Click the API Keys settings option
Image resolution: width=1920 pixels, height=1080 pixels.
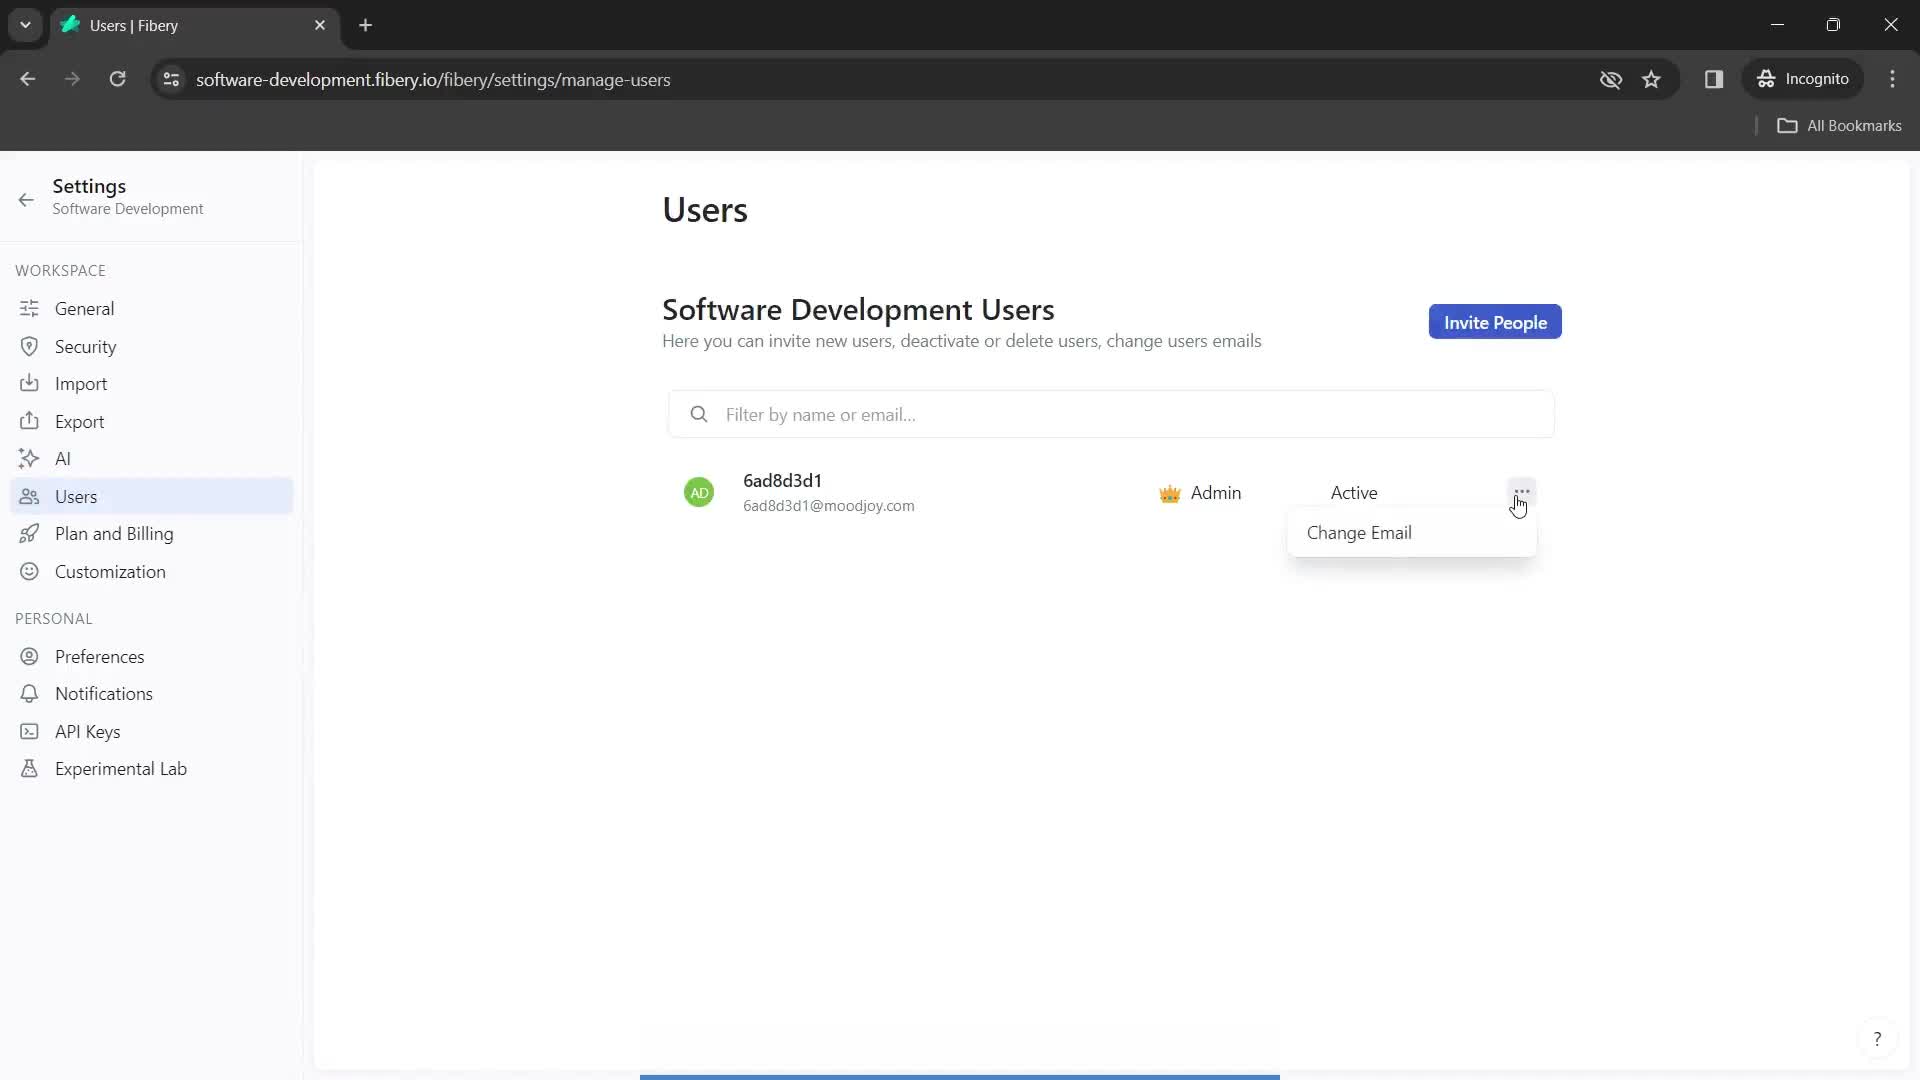click(87, 731)
